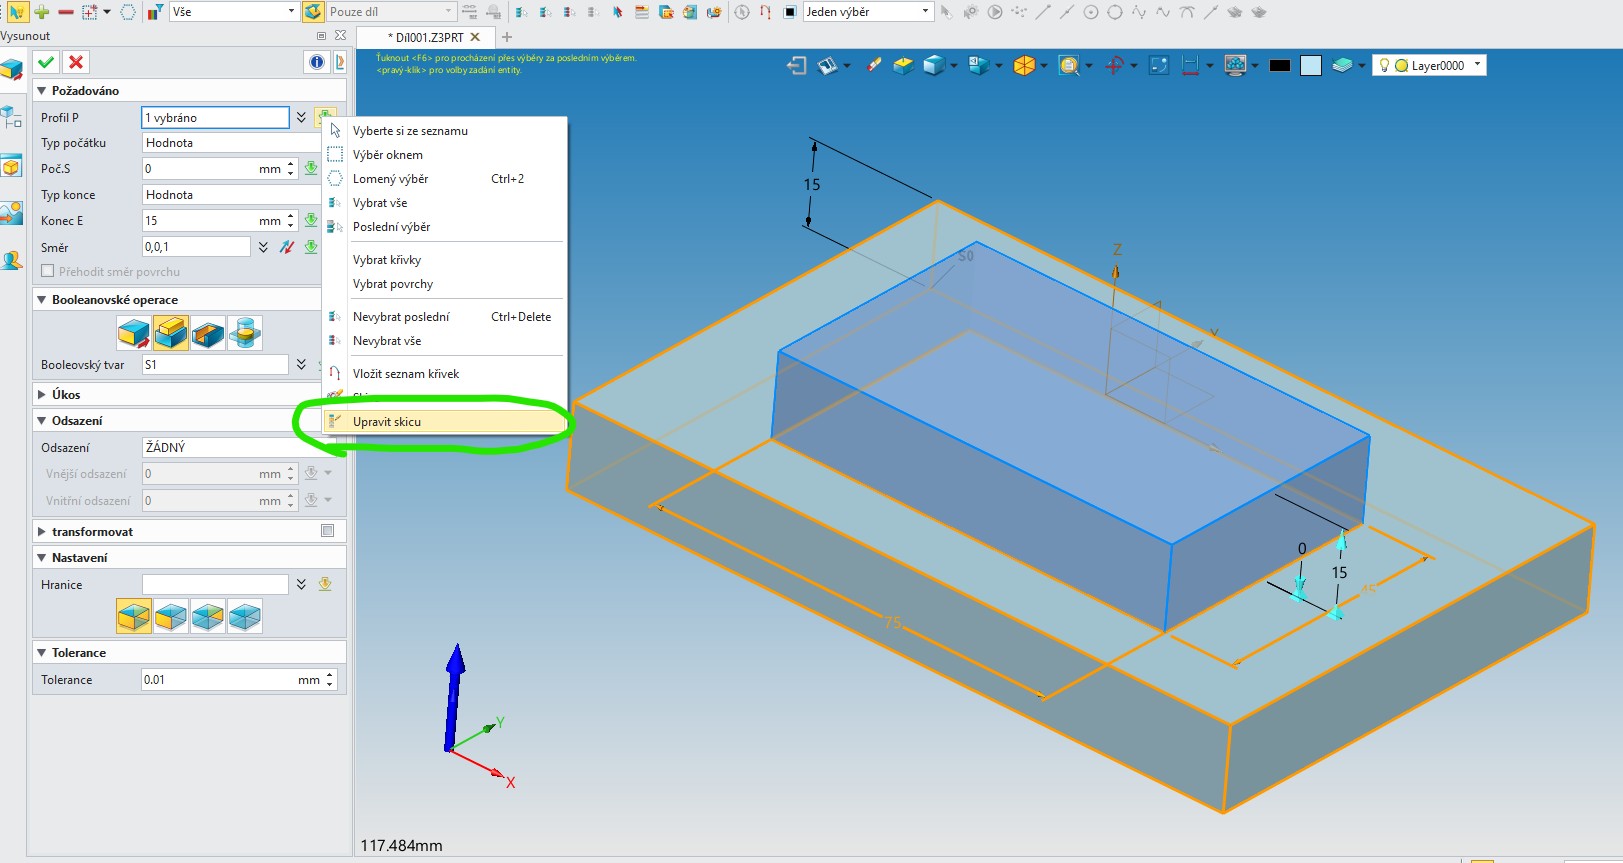The image size is (1623, 863).
Task: Expand the Úkos section
Action: tap(42, 395)
